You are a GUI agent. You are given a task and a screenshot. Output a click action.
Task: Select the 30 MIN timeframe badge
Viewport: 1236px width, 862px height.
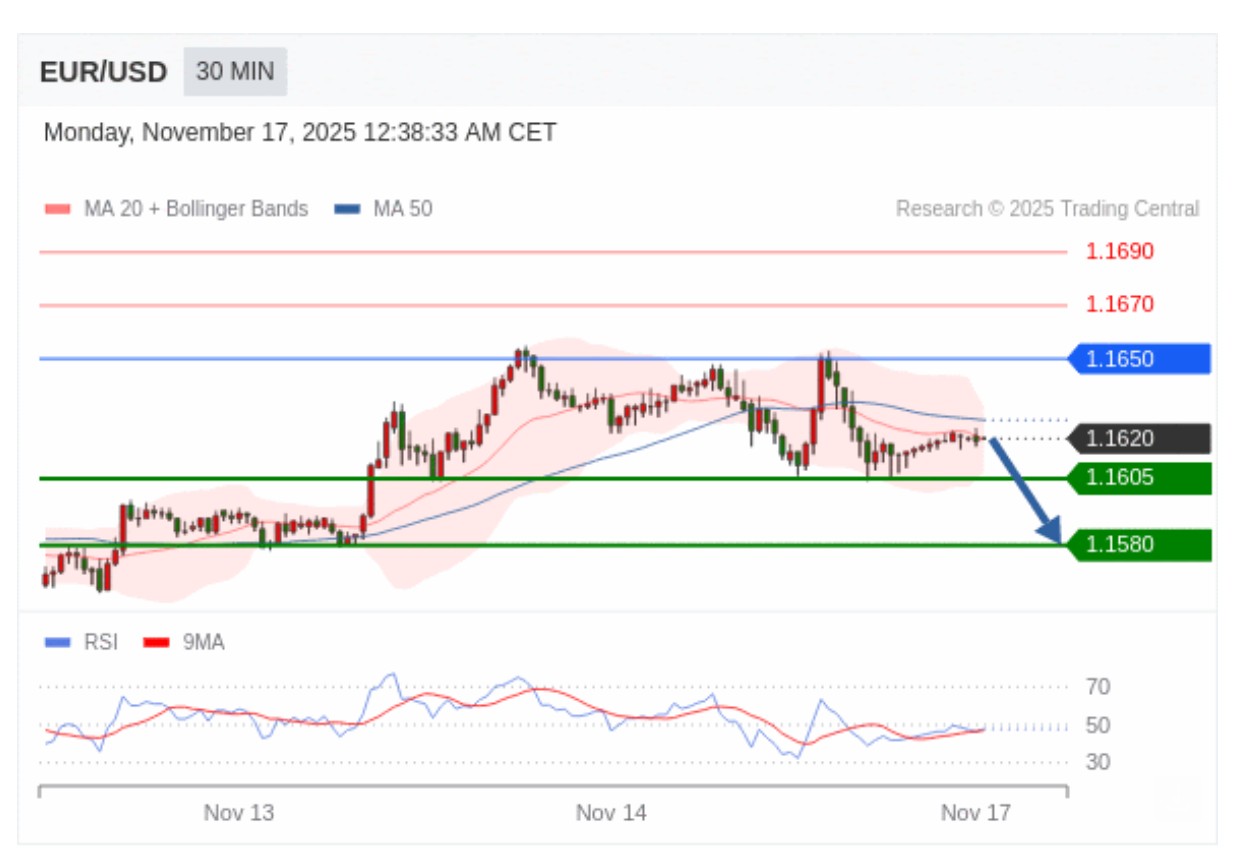(x=235, y=72)
